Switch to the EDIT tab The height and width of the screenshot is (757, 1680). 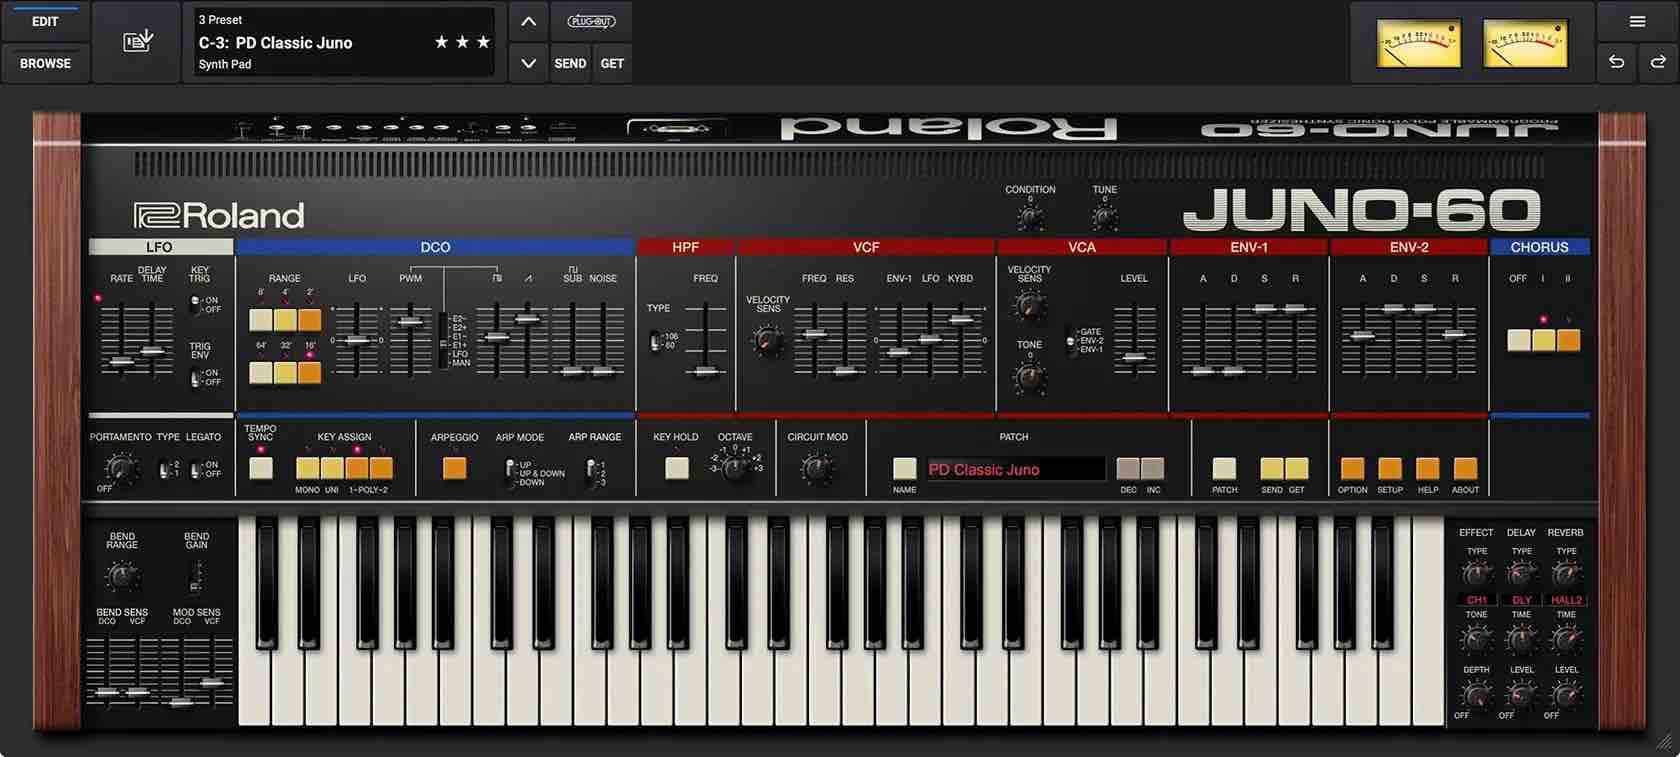pos(45,21)
